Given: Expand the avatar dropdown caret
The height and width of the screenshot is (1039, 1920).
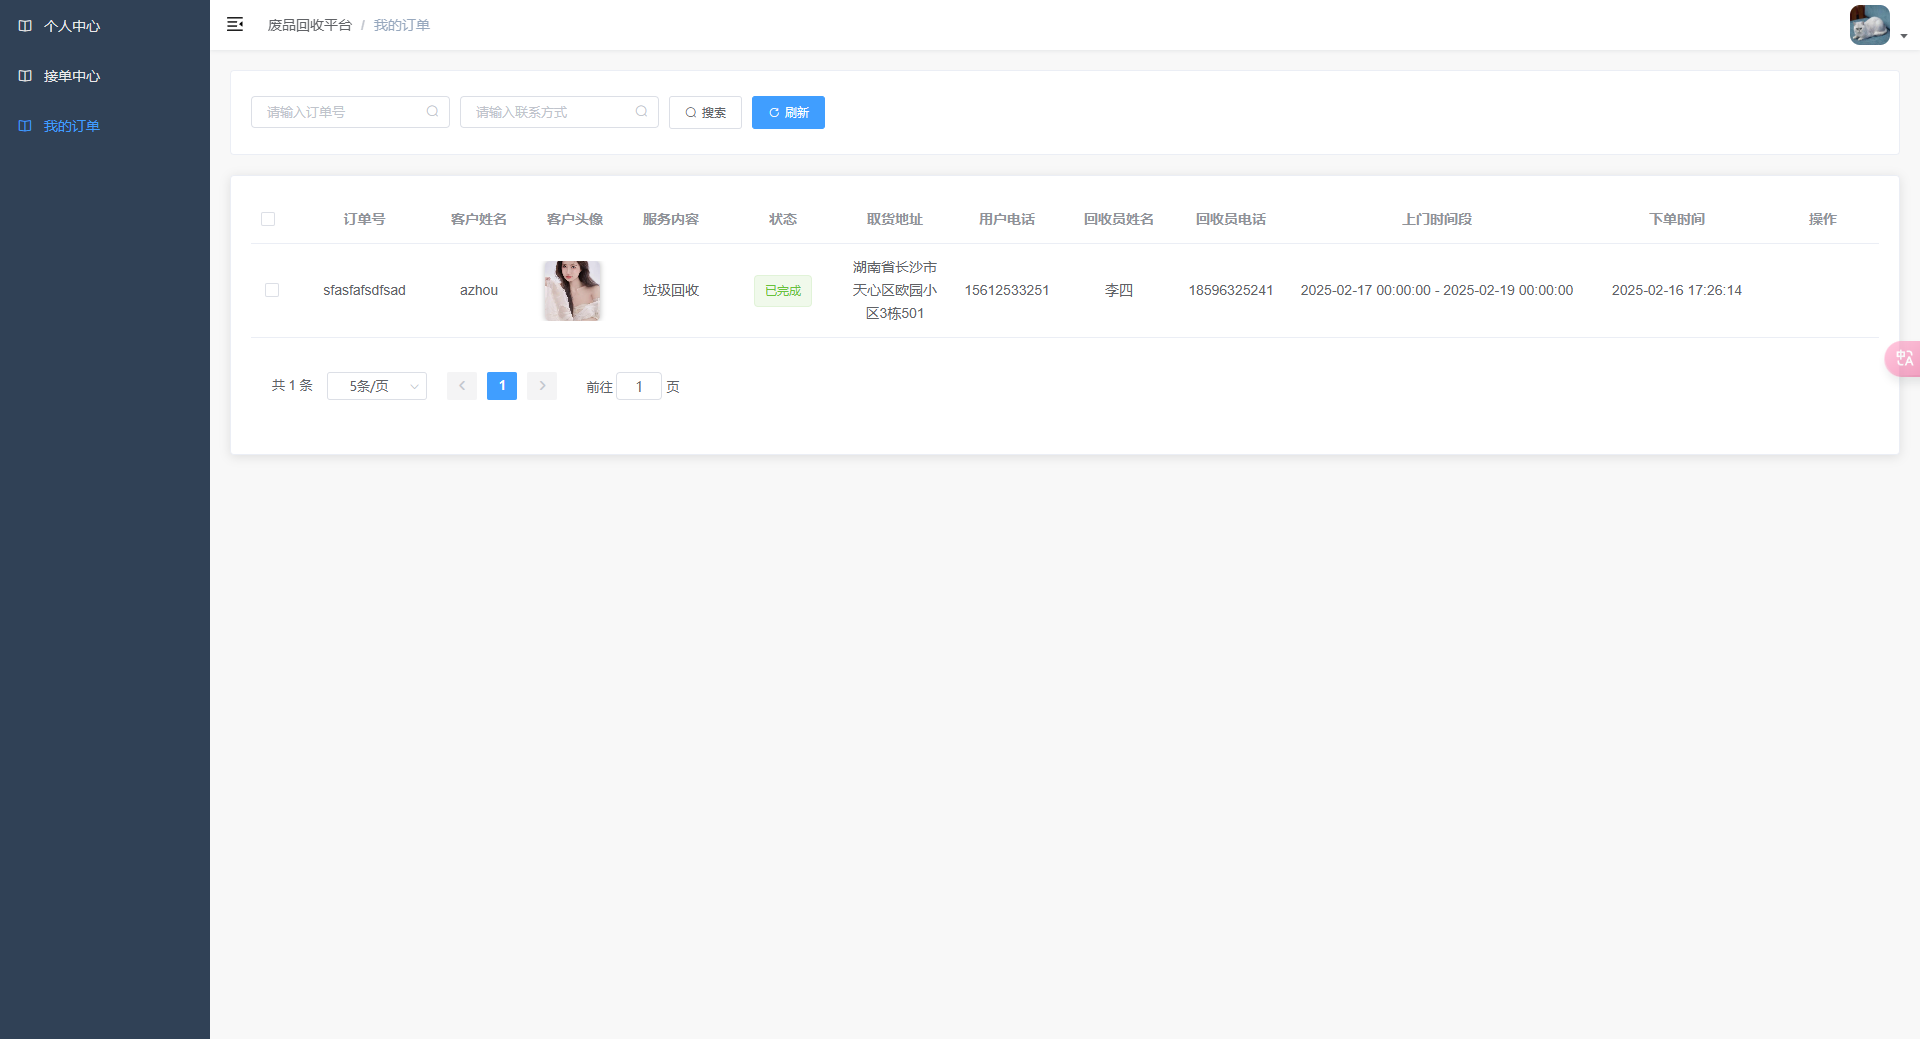Looking at the screenshot, I should [x=1904, y=36].
